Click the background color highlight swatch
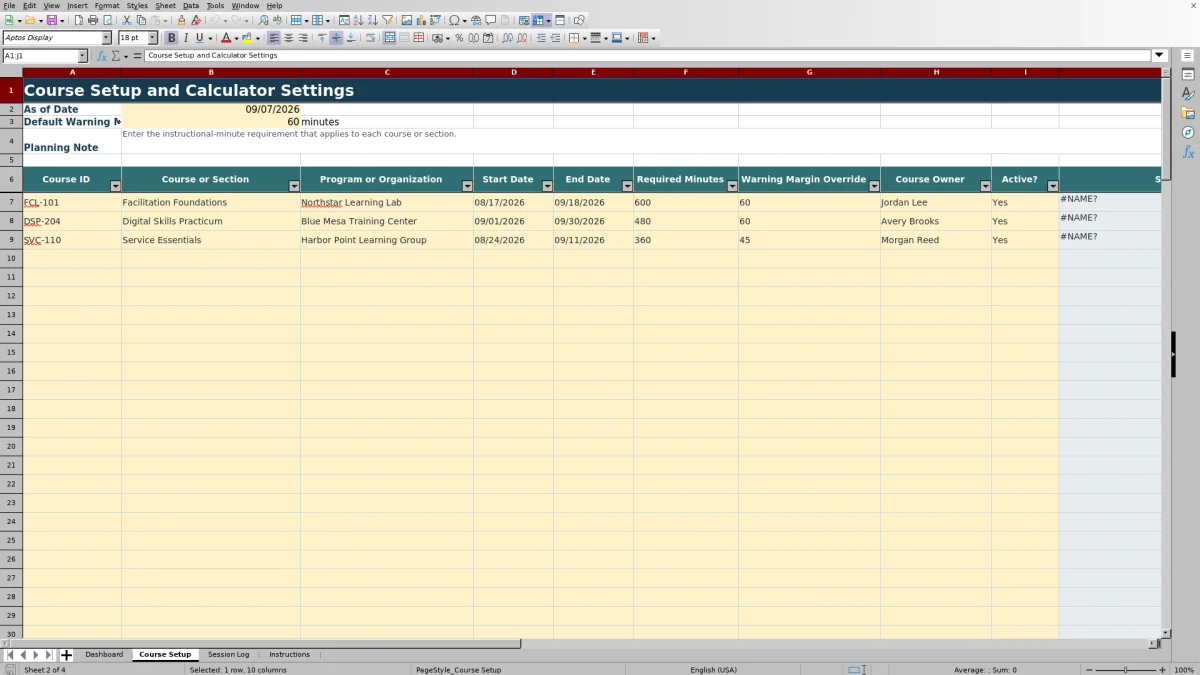 pos(245,38)
